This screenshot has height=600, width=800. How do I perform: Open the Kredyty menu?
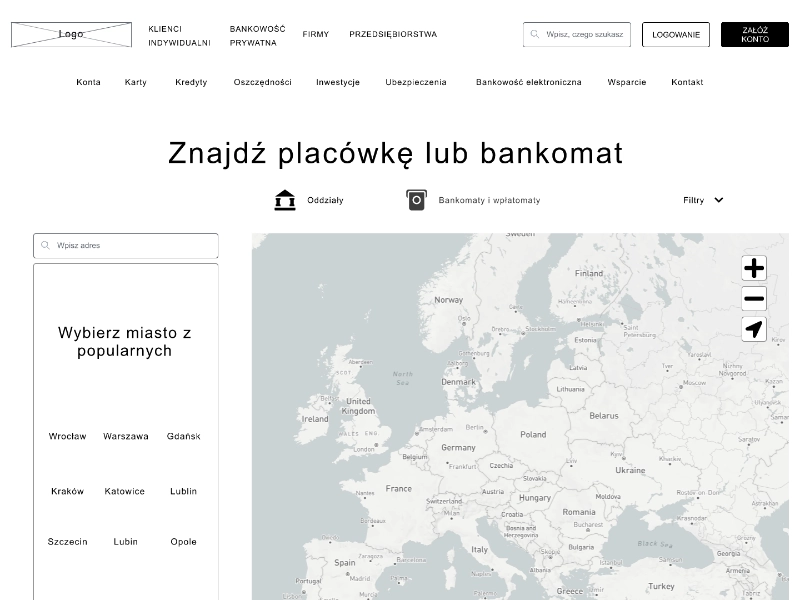pyautogui.click(x=191, y=82)
